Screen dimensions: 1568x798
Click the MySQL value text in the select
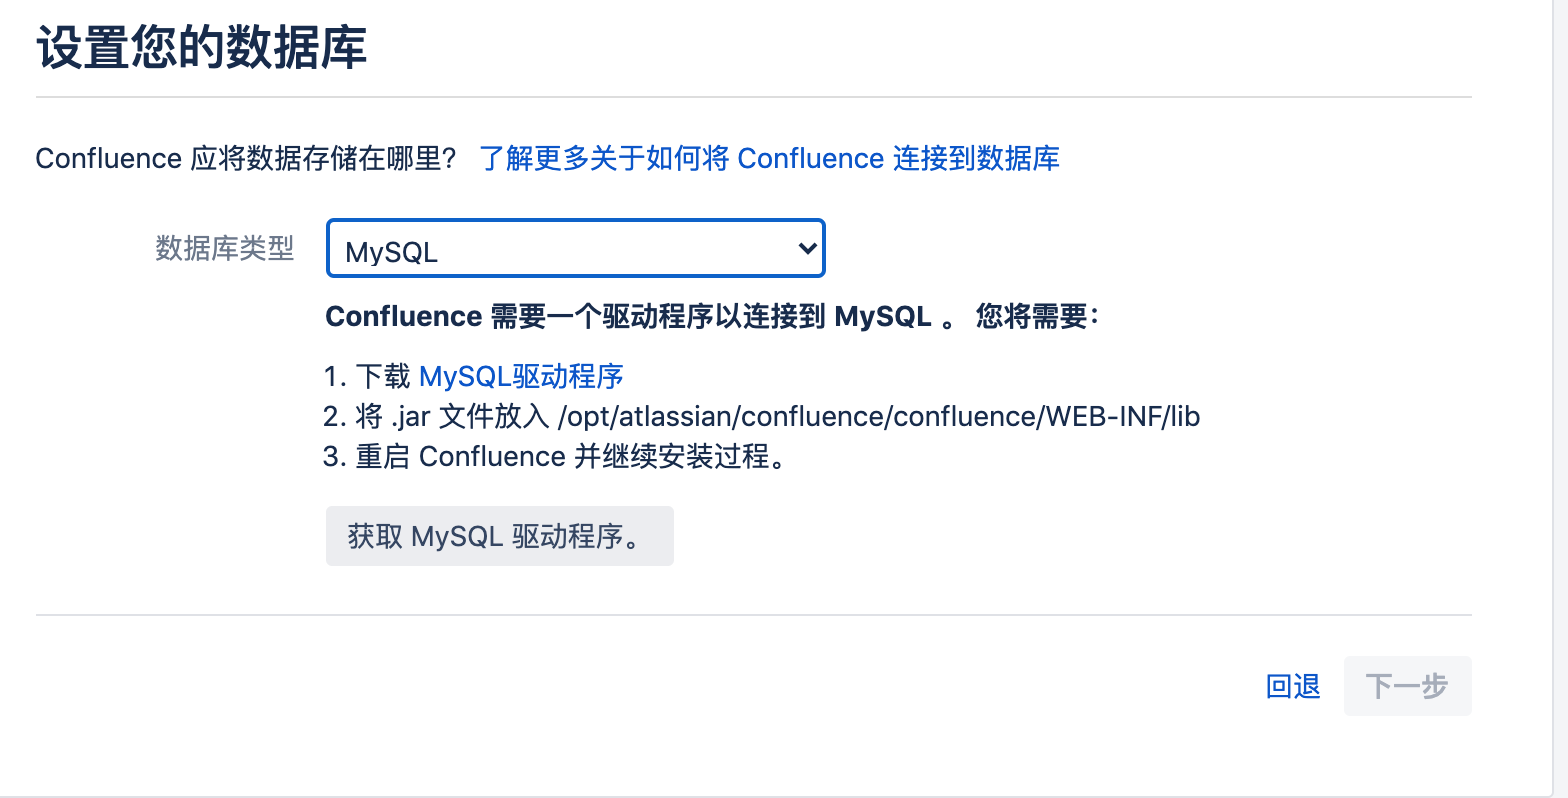point(391,253)
